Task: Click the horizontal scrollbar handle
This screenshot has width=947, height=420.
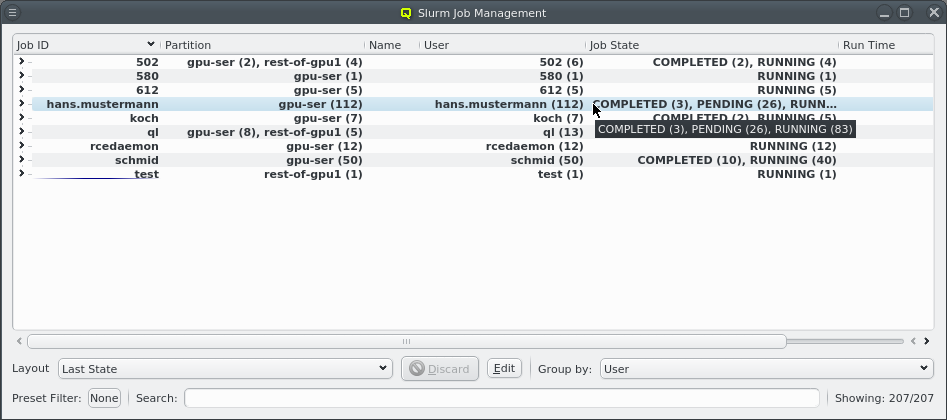Action: point(406,341)
